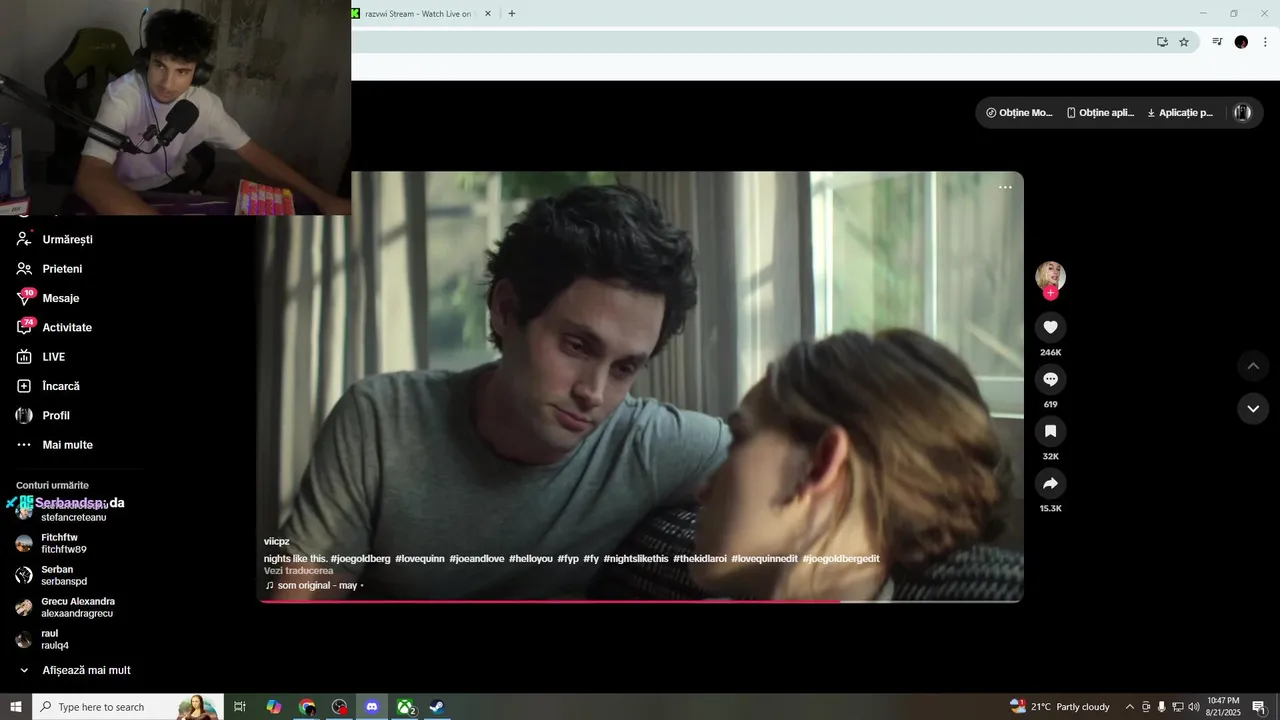The image size is (1280, 720).
Task: Click the Activitate icon with badge 74
Action: tap(25, 327)
